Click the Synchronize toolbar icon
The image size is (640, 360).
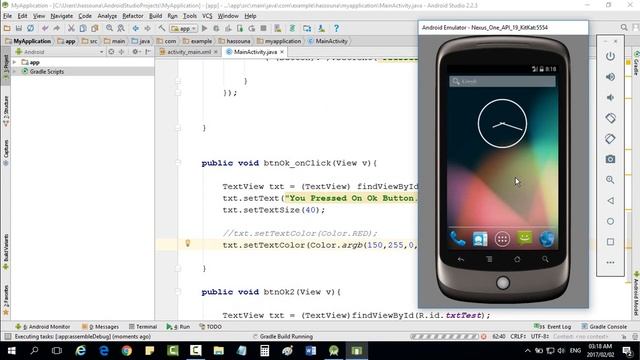click(31, 28)
